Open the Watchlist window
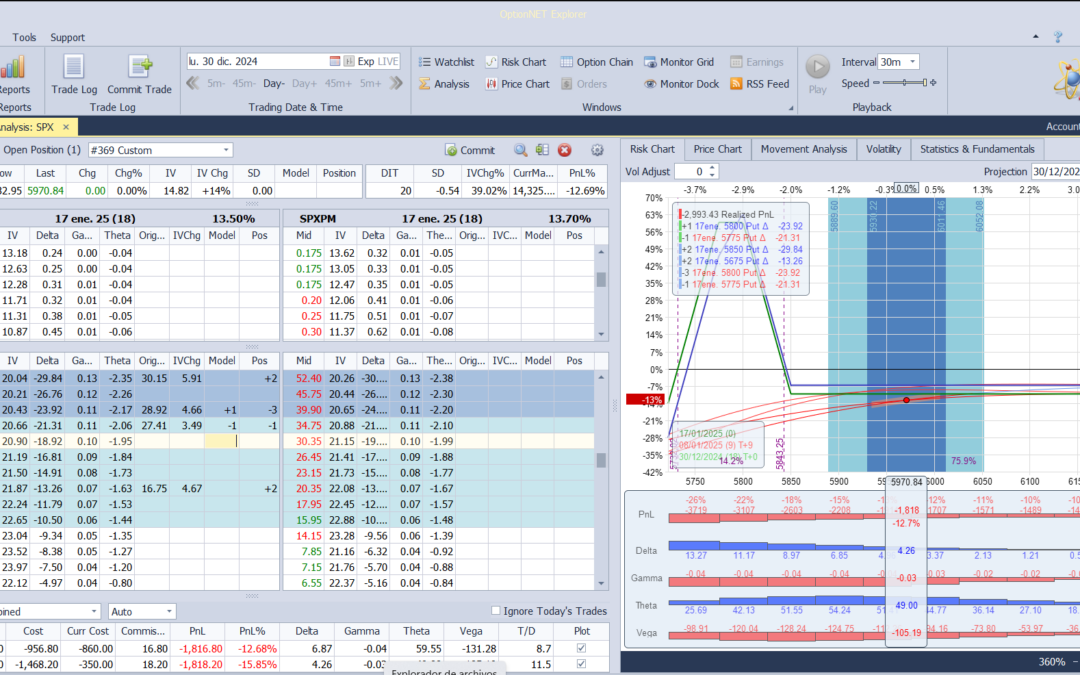Image resolution: width=1080 pixels, height=675 pixels. (x=444, y=62)
